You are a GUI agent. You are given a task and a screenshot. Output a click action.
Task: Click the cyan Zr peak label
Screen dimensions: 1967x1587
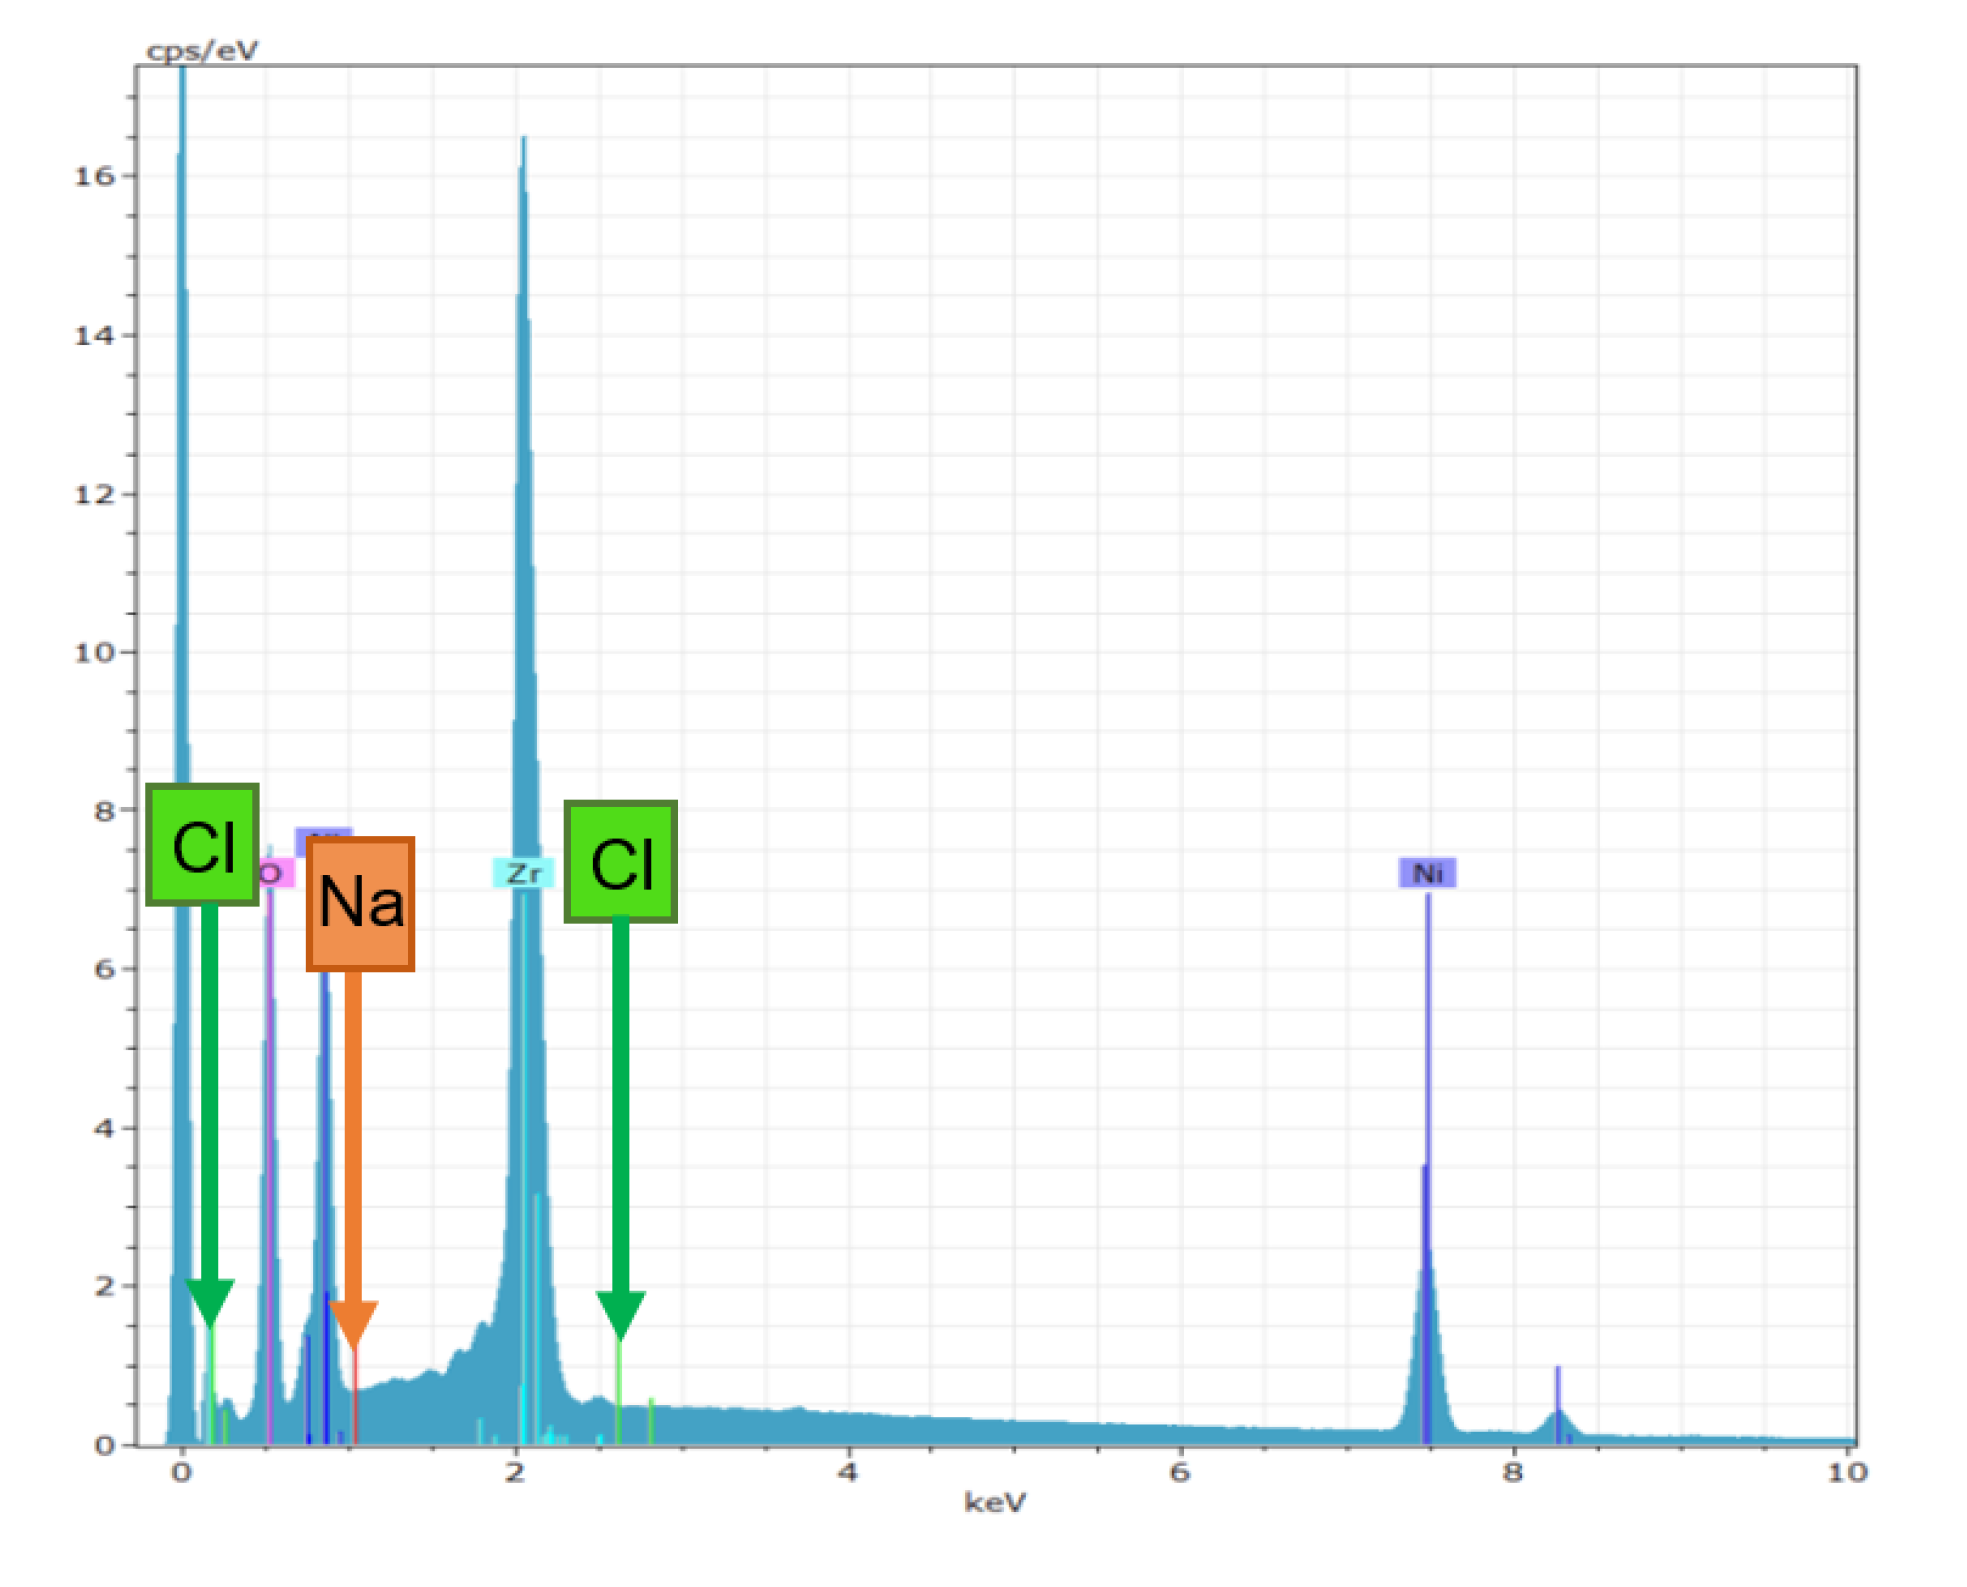(524, 871)
